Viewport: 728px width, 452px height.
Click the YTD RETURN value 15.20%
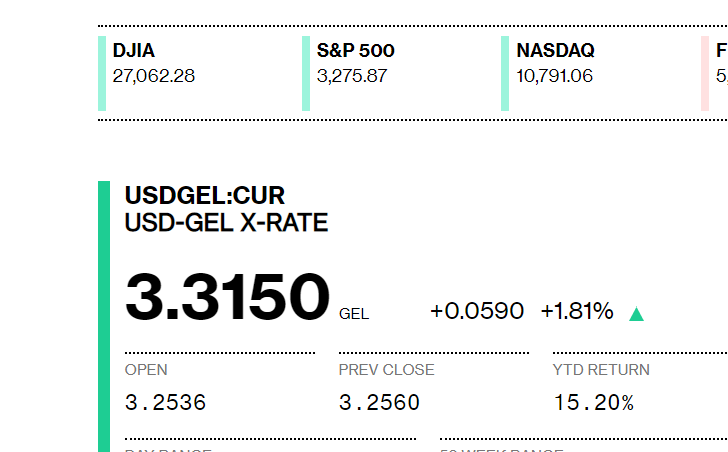pos(594,403)
